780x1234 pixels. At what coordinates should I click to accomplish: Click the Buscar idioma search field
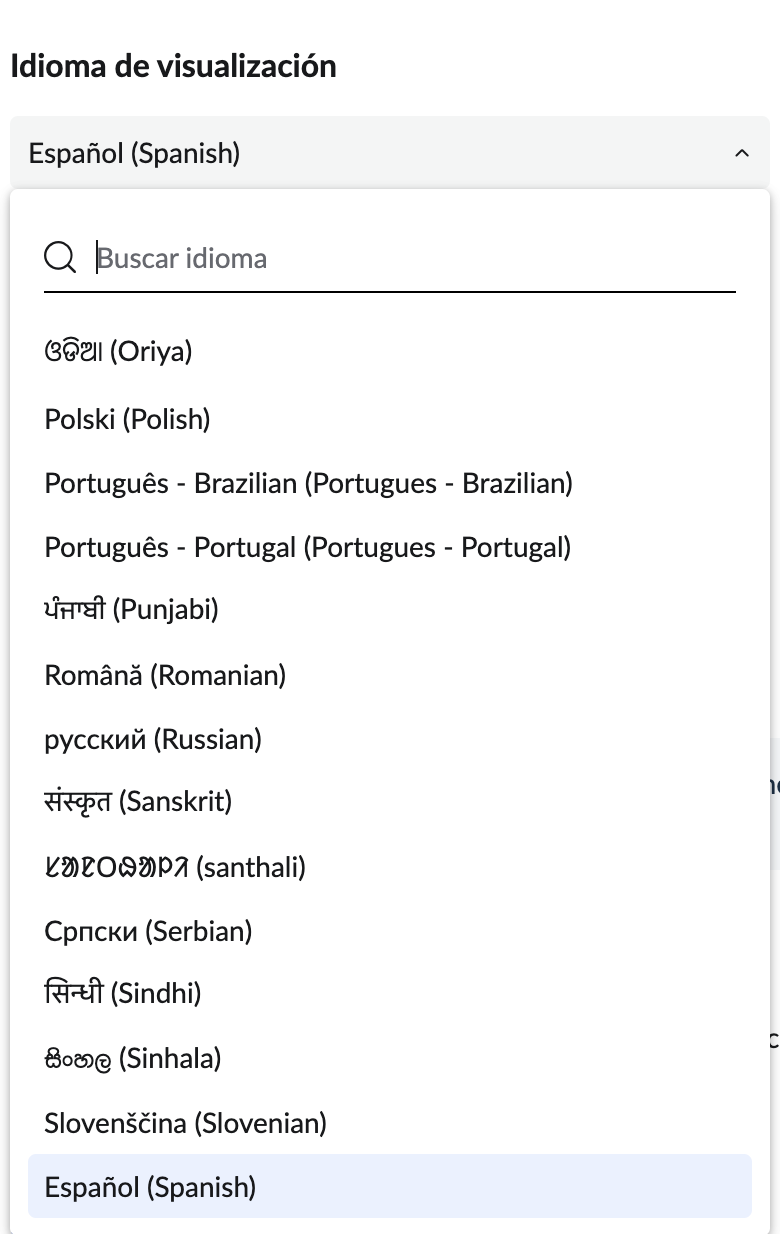(300, 258)
